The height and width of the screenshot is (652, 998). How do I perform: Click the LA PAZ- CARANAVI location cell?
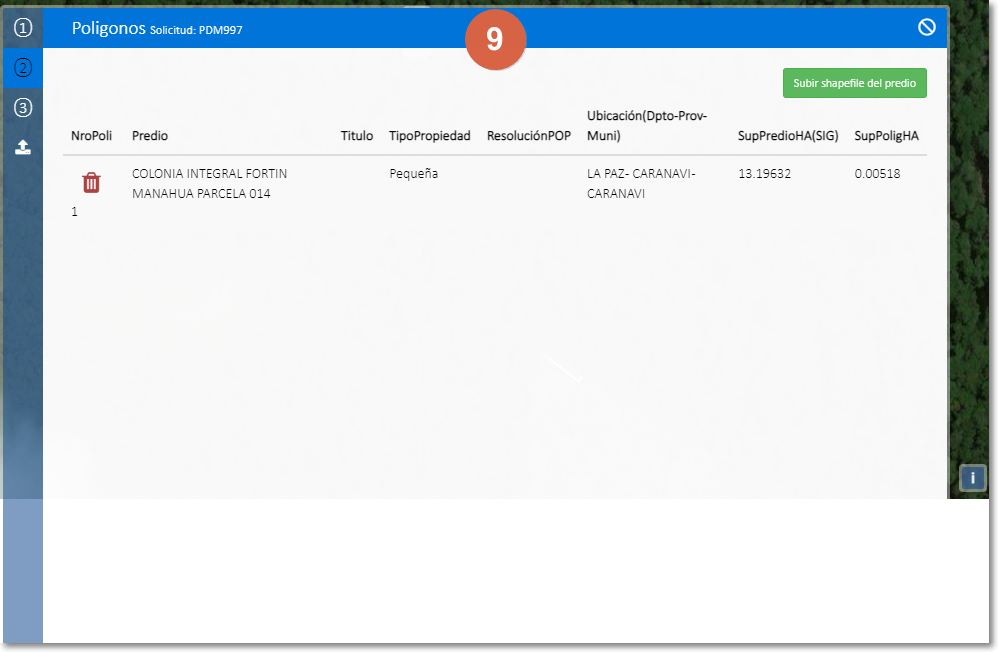(640, 183)
